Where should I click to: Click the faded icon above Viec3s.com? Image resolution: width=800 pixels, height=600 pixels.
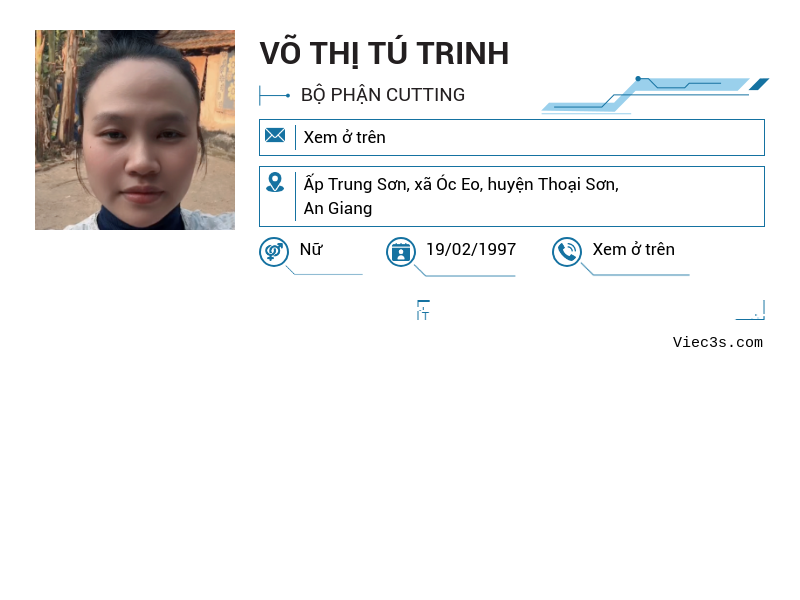click(x=751, y=308)
